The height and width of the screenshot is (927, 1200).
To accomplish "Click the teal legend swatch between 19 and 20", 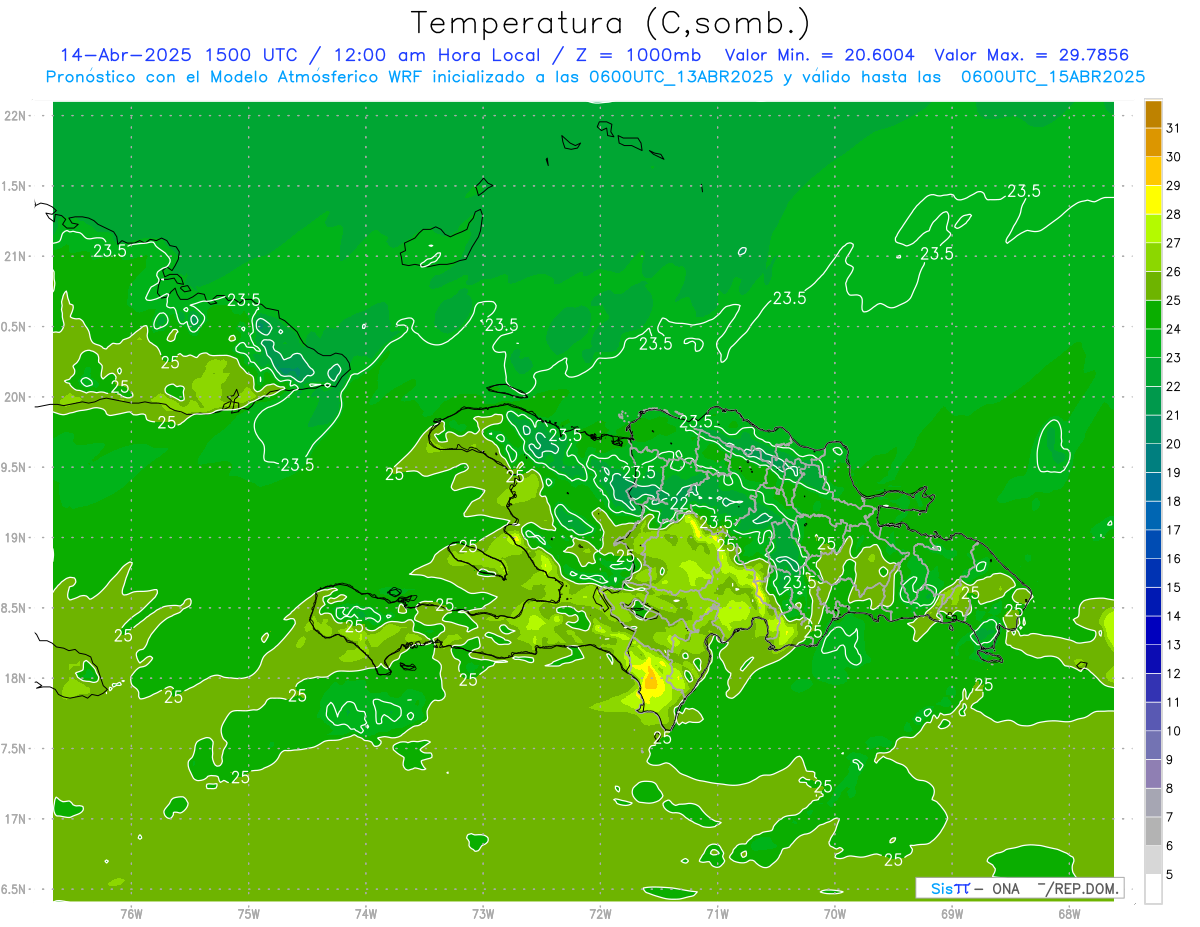I will click(x=1153, y=458).
